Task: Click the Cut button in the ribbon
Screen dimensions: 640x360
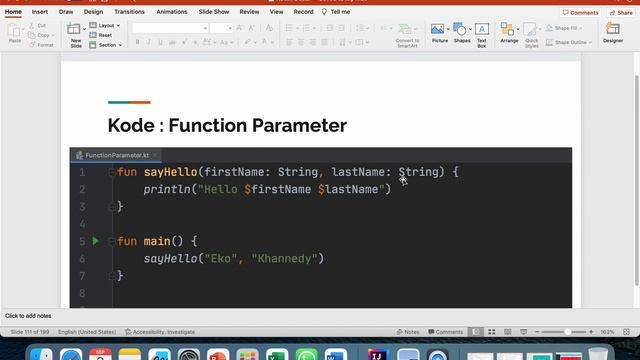Action: point(38,26)
